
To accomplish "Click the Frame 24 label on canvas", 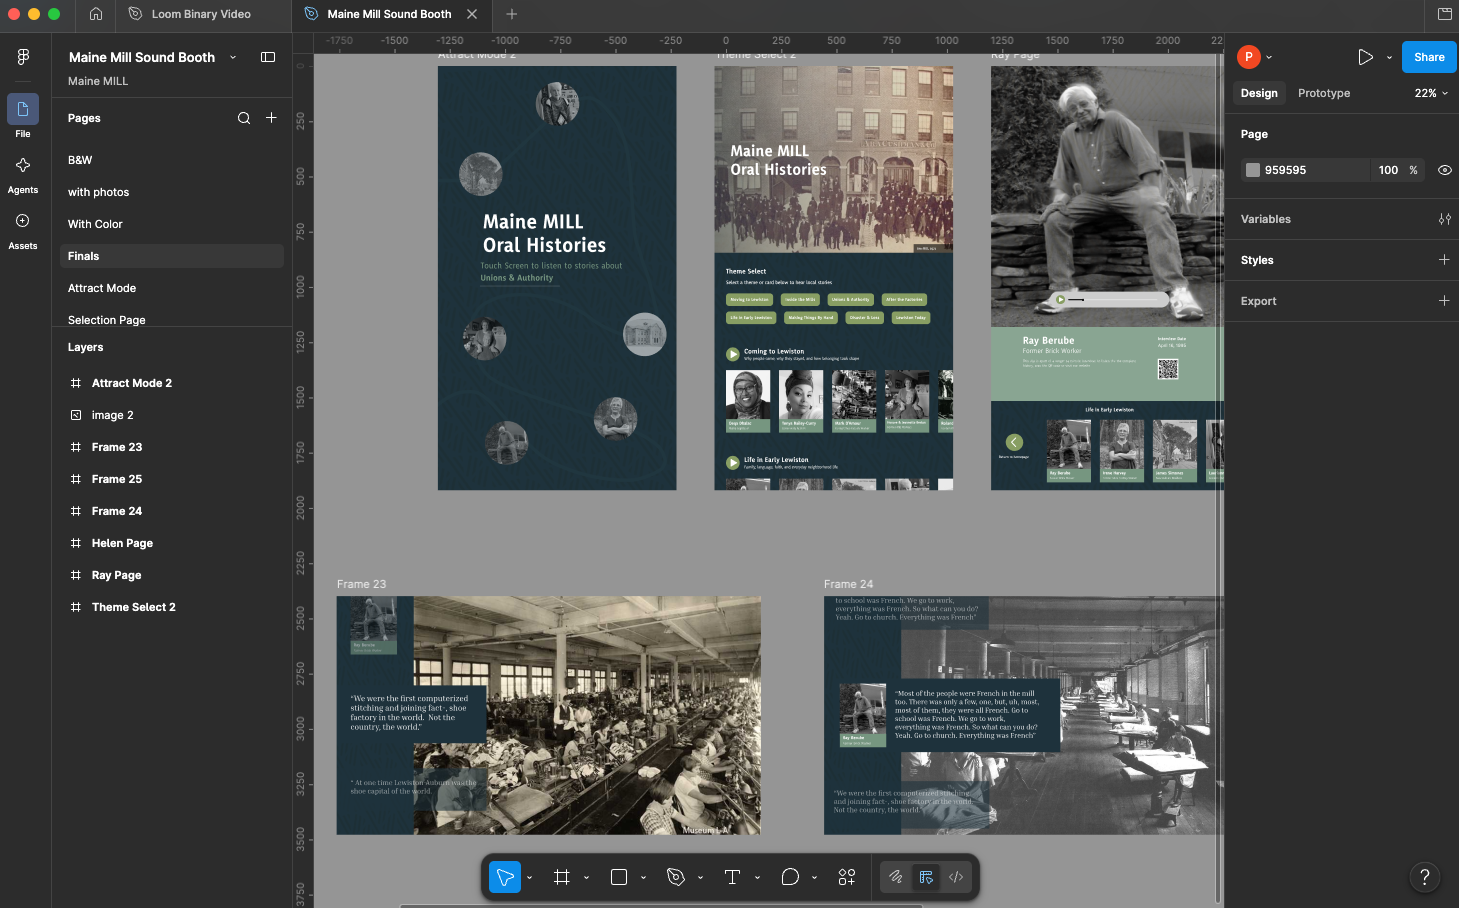I will pyautogui.click(x=848, y=584).
